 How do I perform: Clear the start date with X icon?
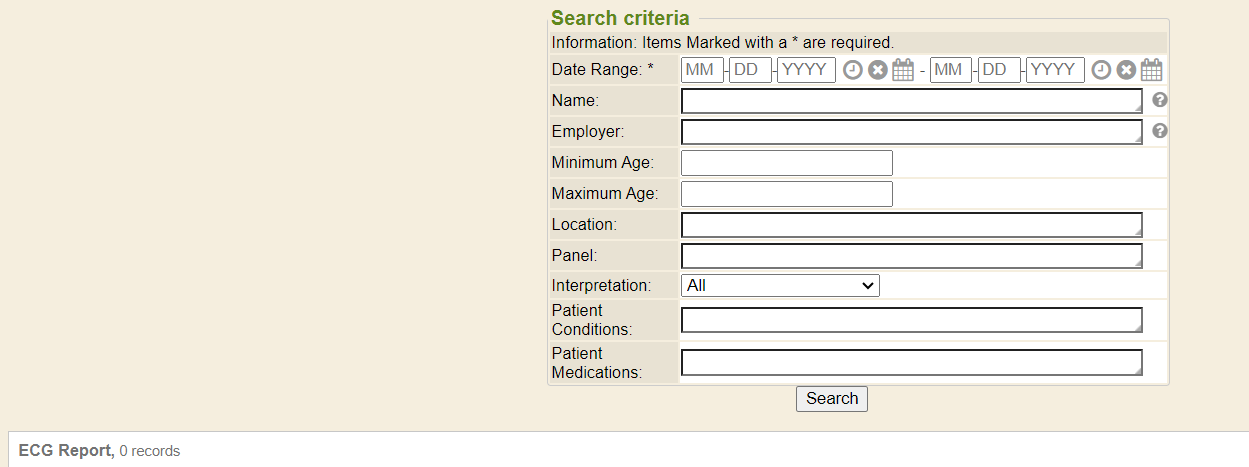[x=877, y=70]
